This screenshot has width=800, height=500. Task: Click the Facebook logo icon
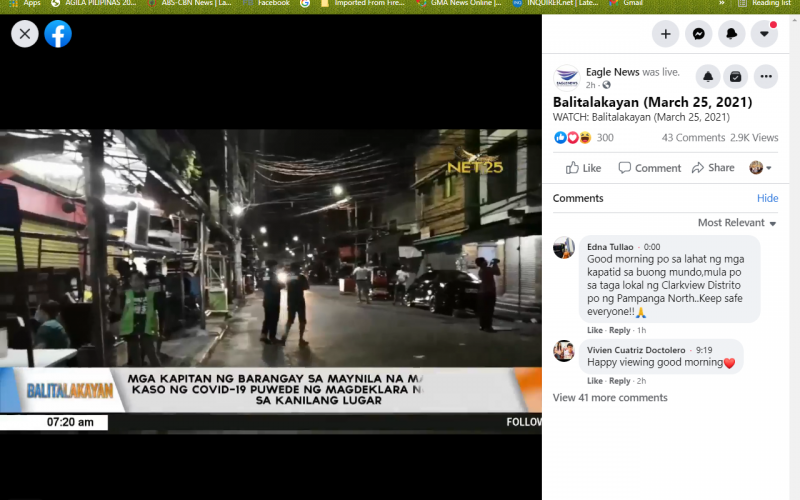pos(58,34)
